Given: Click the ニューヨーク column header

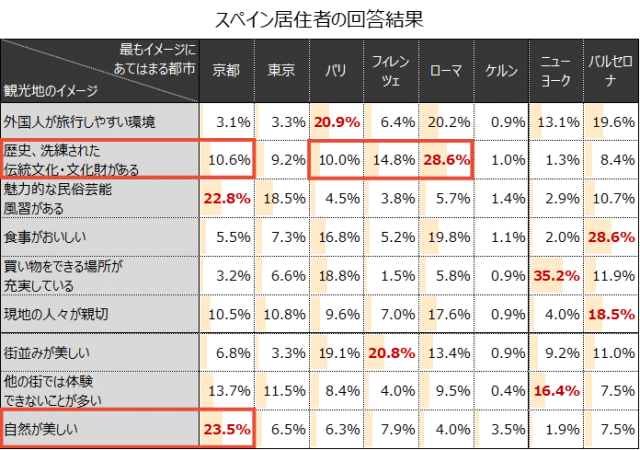Looking at the screenshot, I should pos(555,70).
